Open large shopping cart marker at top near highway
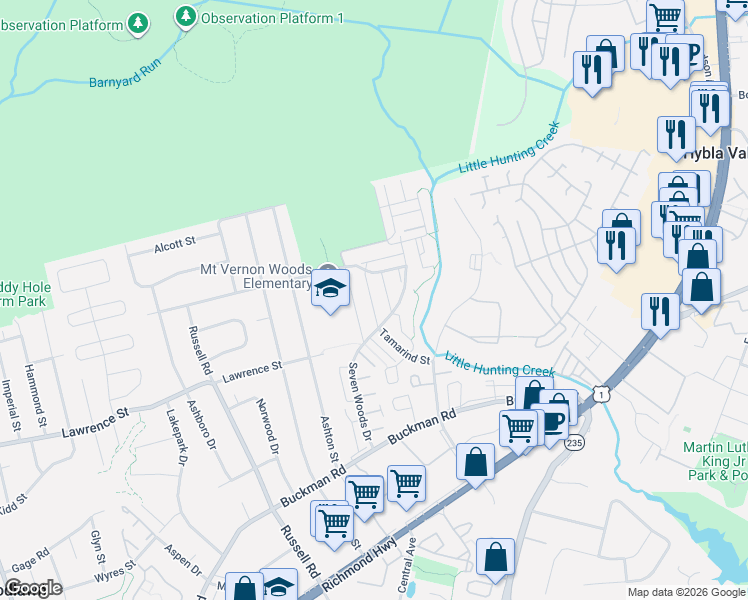Image resolution: width=748 pixels, height=600 pixels. point(665,18)
